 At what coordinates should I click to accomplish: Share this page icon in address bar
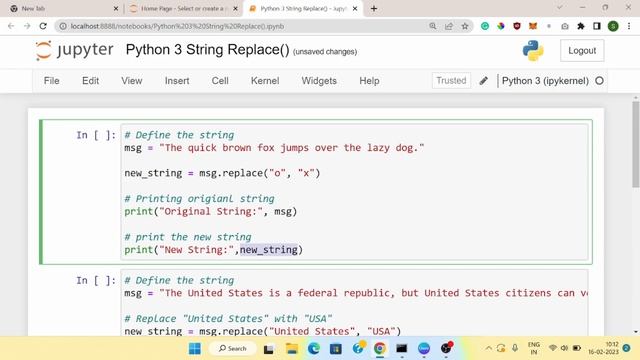click(449, 26)
